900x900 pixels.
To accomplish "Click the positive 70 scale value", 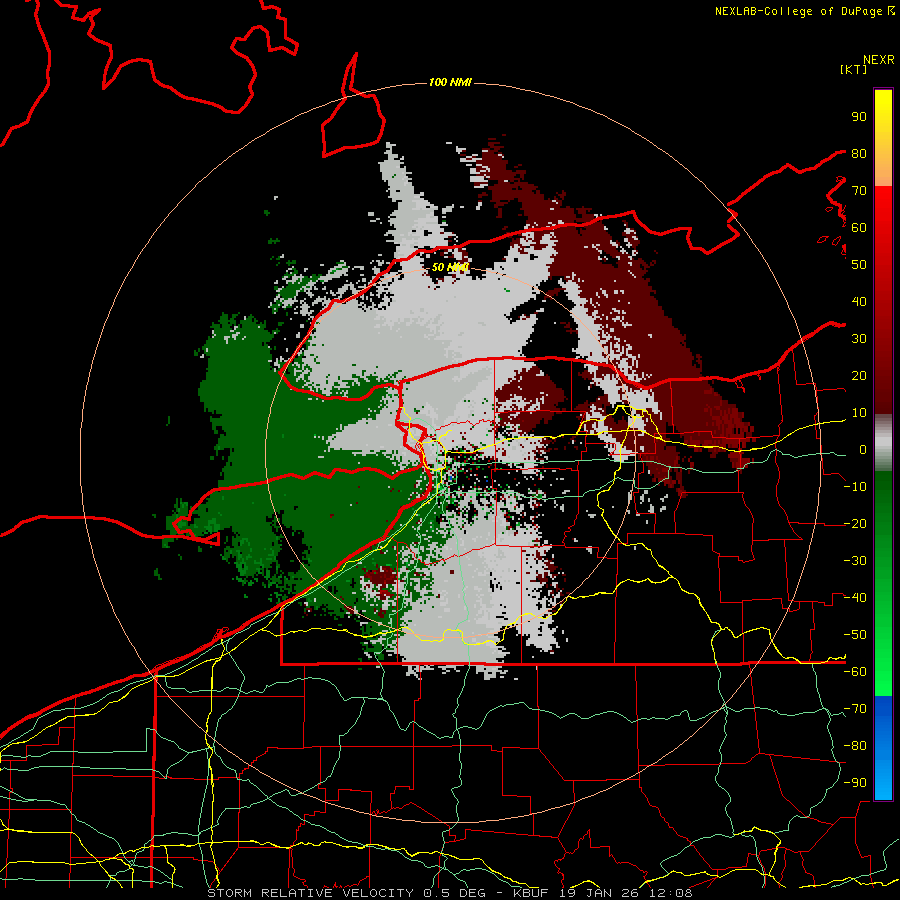I will click(859, 191).
